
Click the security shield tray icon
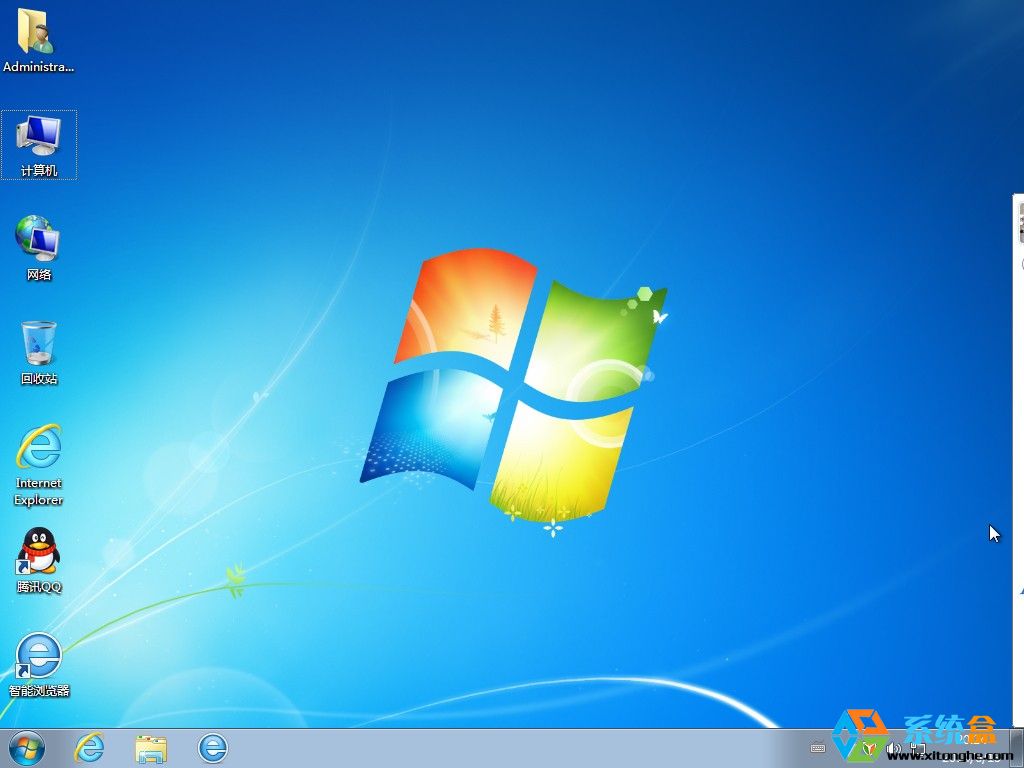click(869, 748)
